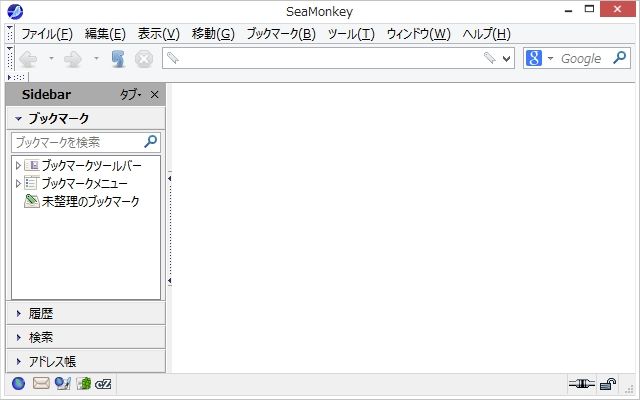The height and width of the screenshot is (400, 640).
Task: Click the Forward navigation arrow
Action: (73, 59)
